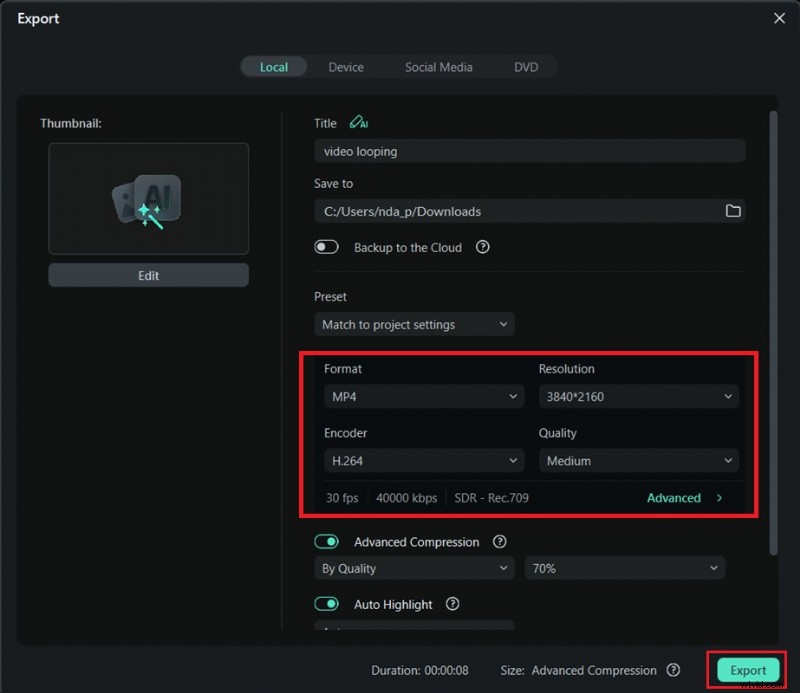Click the video looping title field
The height and width of the screenshot is (693, 800).
(530, 150)
